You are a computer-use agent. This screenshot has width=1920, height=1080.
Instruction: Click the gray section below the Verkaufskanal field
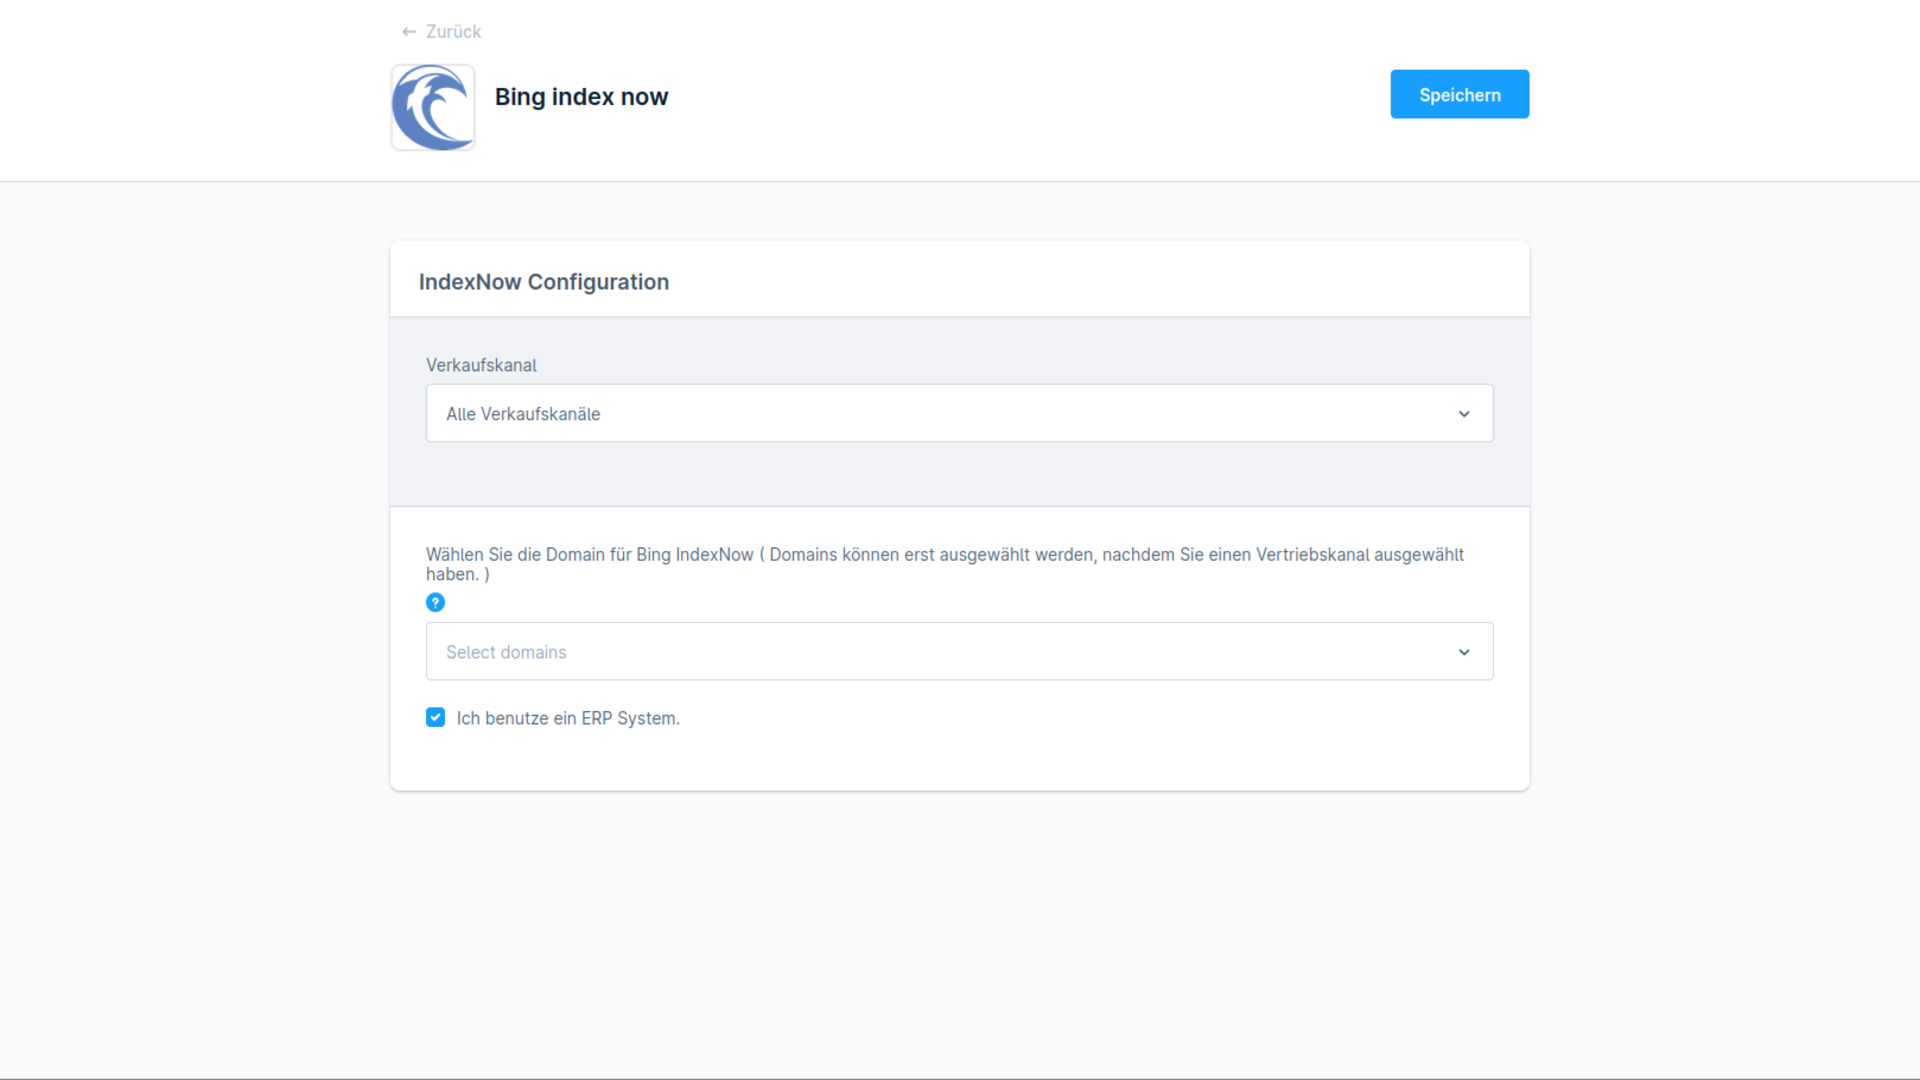pyautogui.click(x=958, y=474)
